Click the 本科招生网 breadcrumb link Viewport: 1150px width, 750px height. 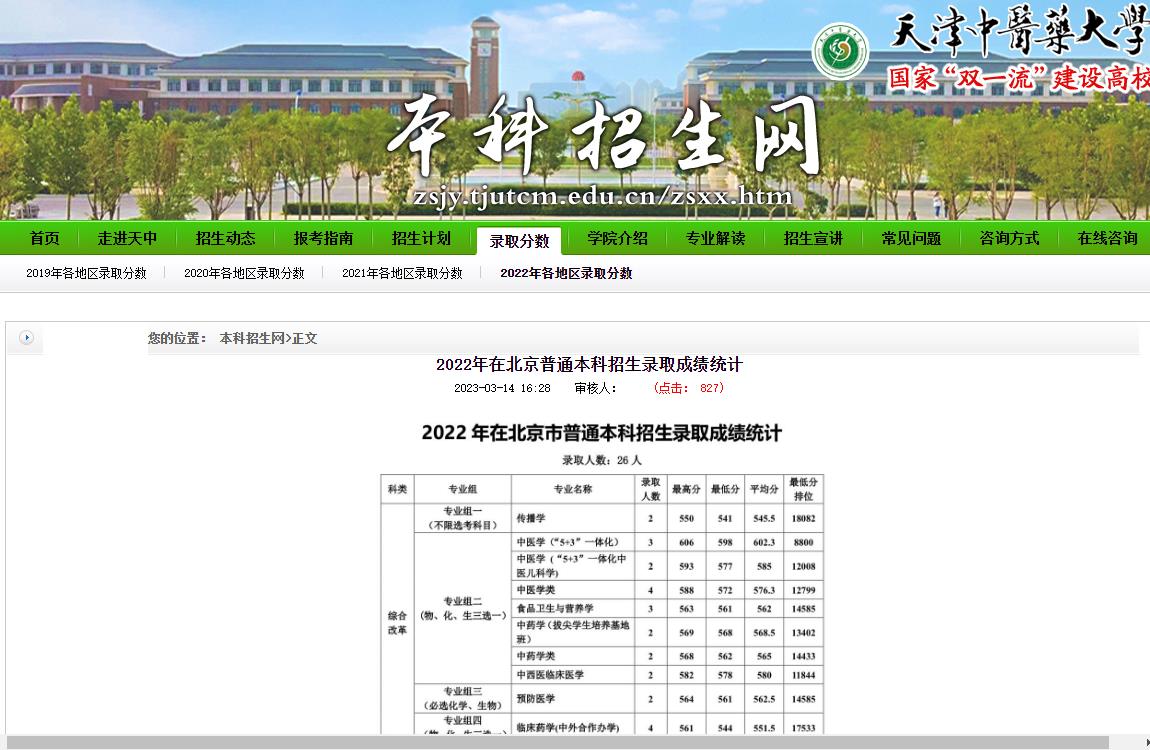coord(252,339)
